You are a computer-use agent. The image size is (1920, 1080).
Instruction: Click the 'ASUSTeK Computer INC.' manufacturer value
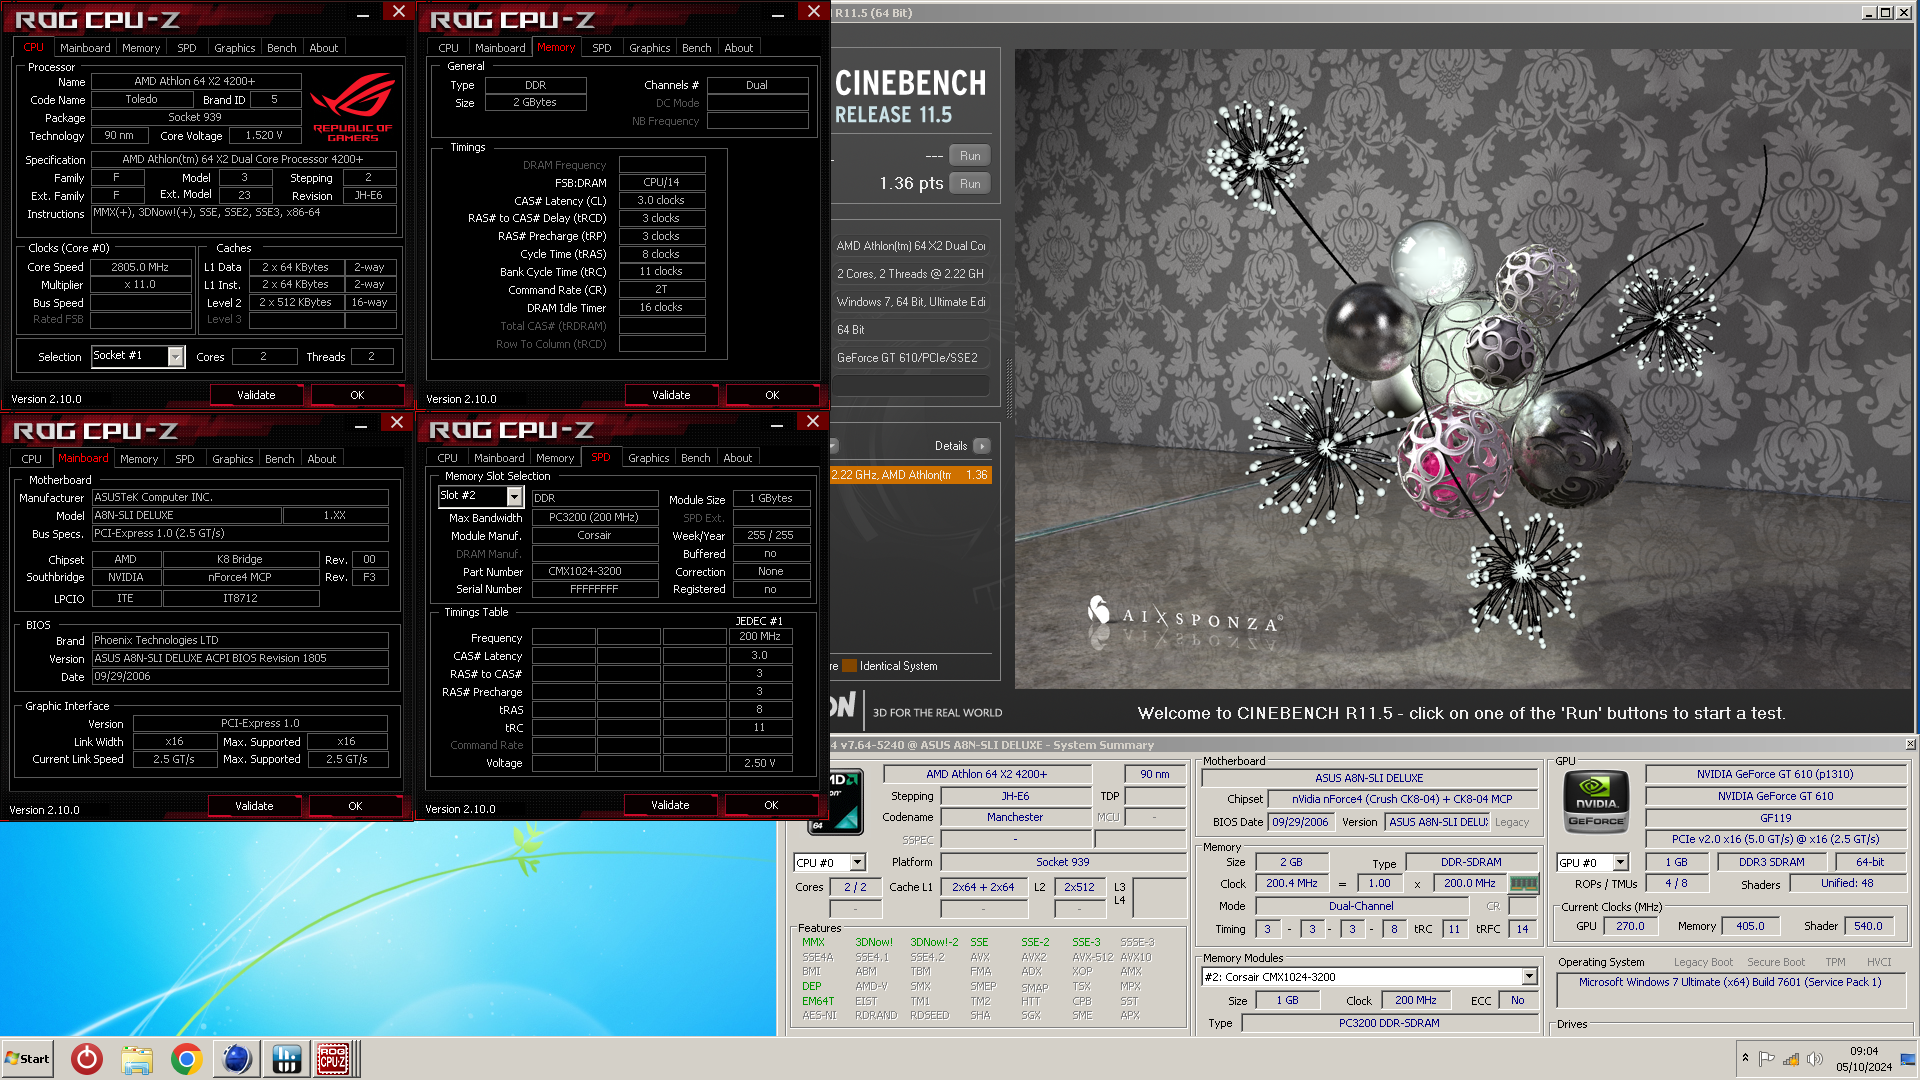[x=240, y=497]
